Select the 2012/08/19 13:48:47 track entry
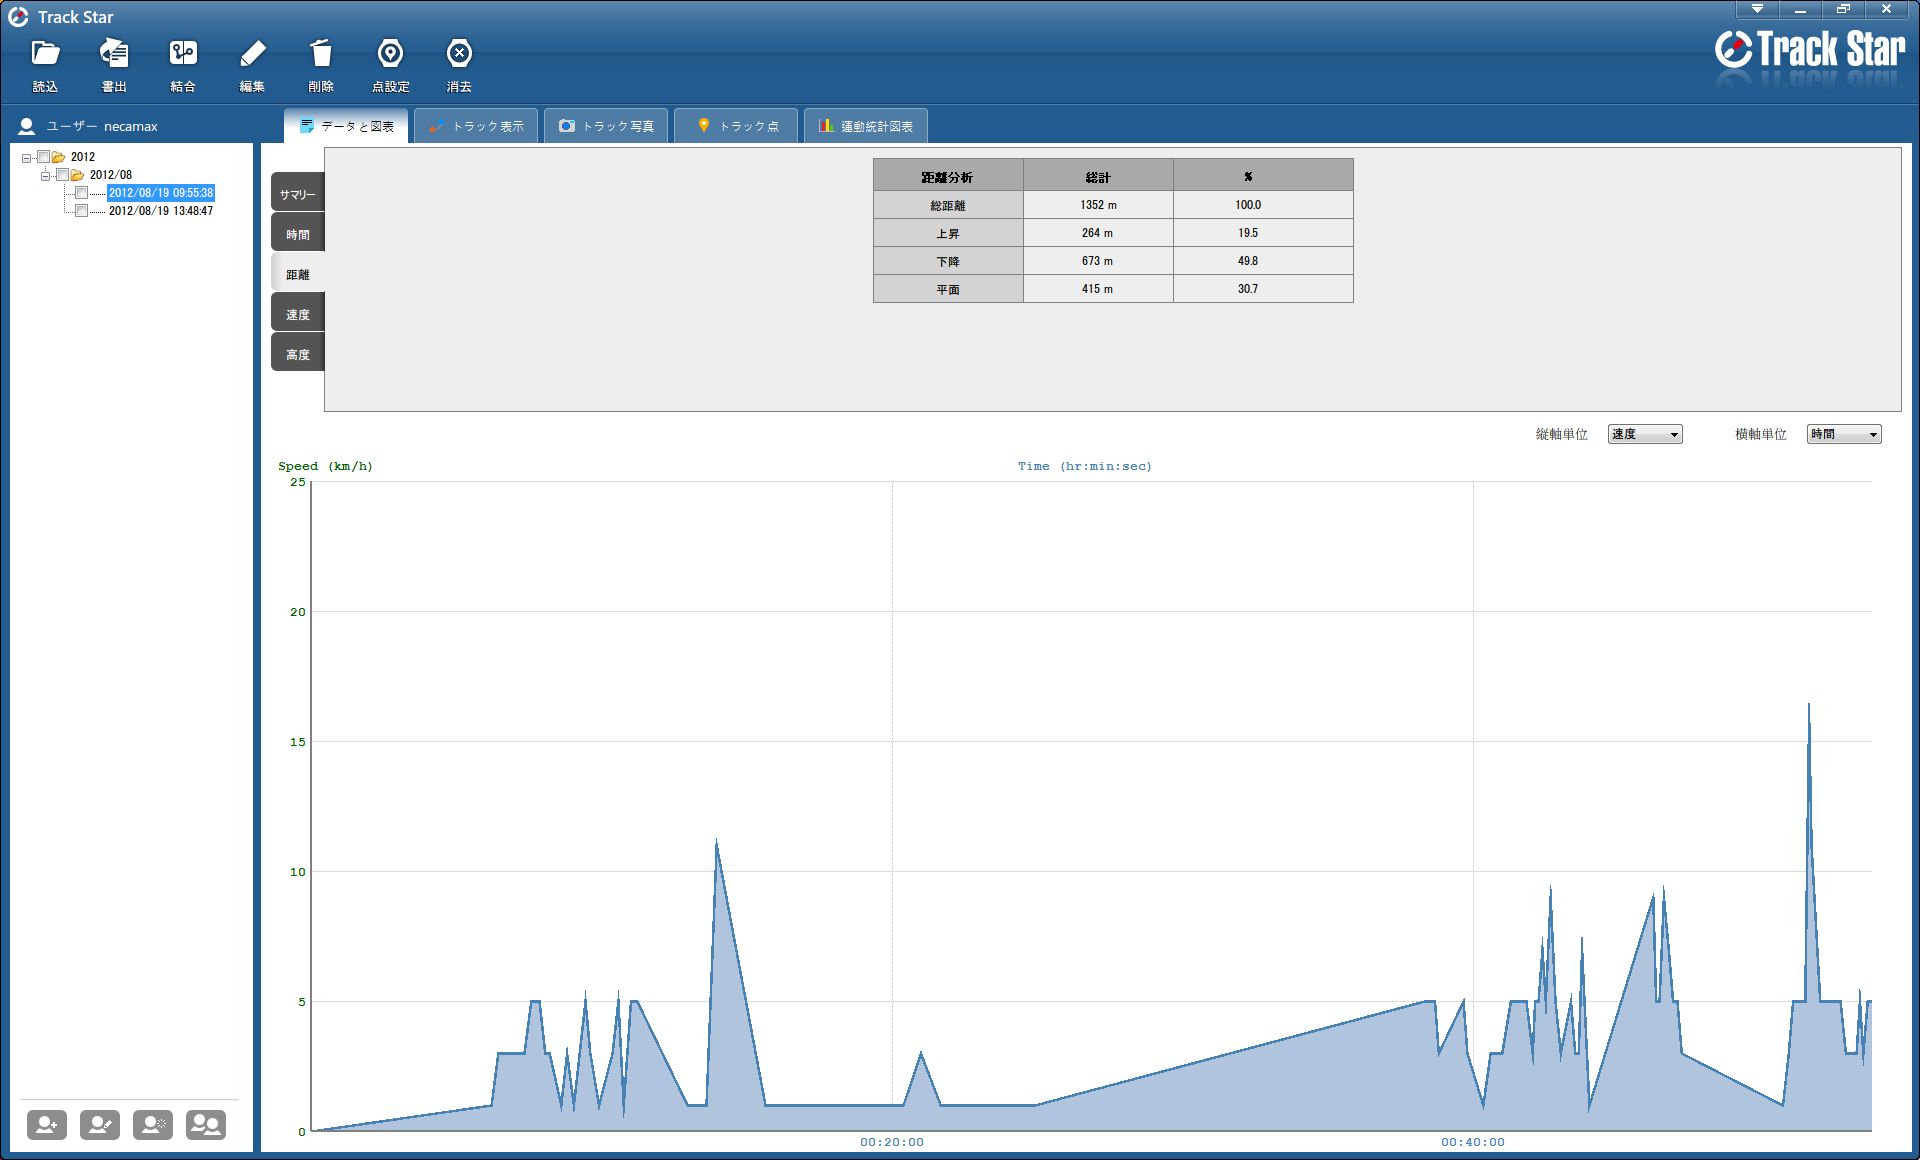Screen dimensions: 1920x1160 [x=161, y=211]
